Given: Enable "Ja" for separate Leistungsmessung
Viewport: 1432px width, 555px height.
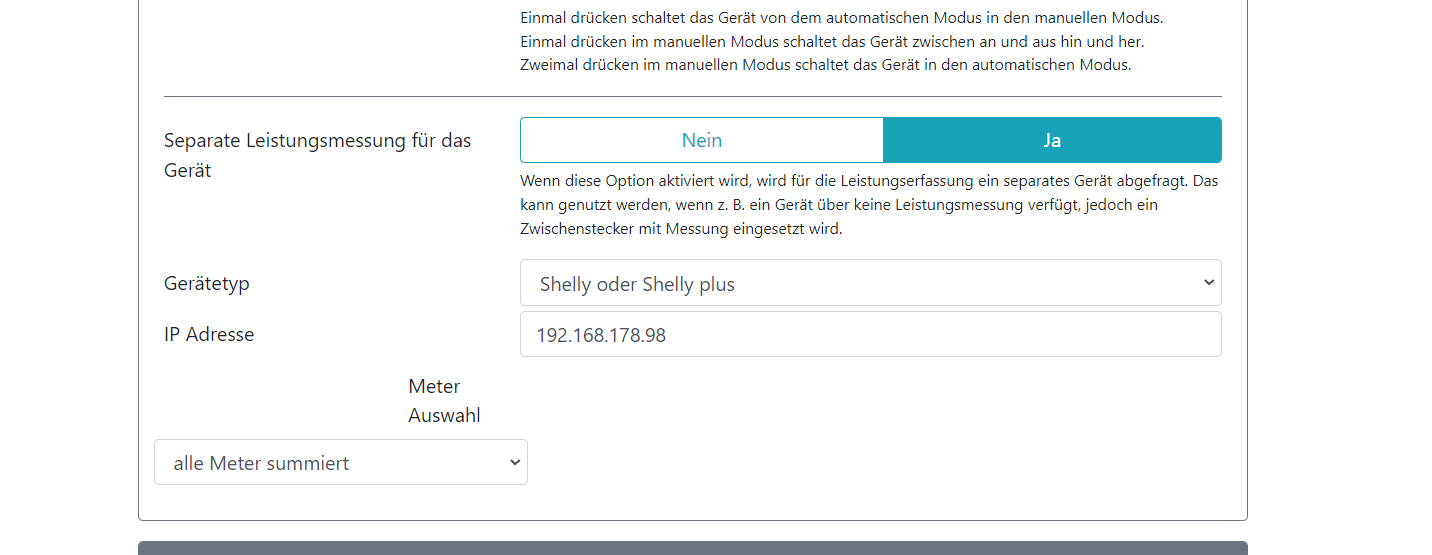Looking at the screenshot, I should (x=1052, y=140).
